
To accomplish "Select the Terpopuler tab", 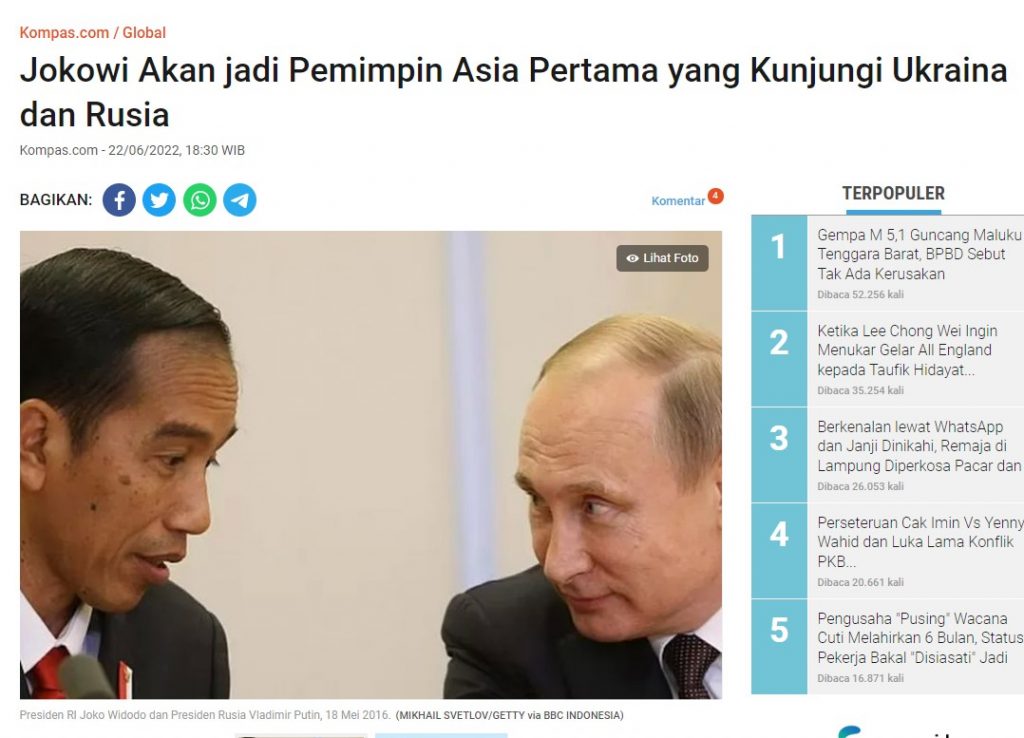I will (x=893, y=194).
